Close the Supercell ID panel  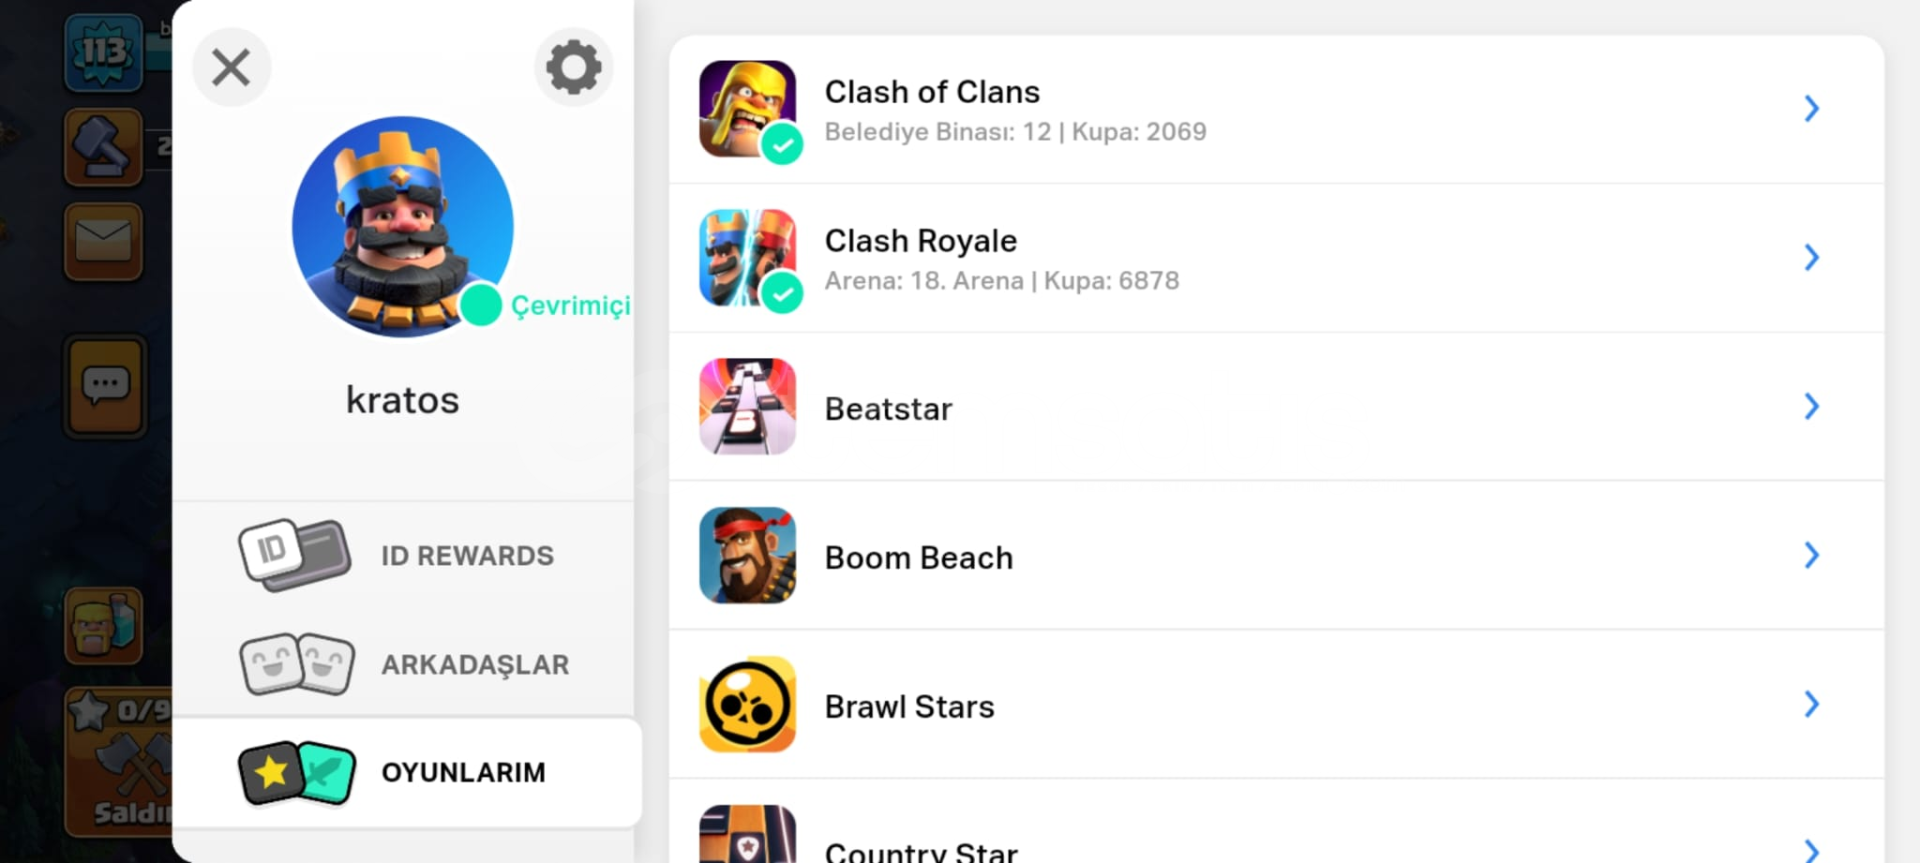(x=231, y=68)
